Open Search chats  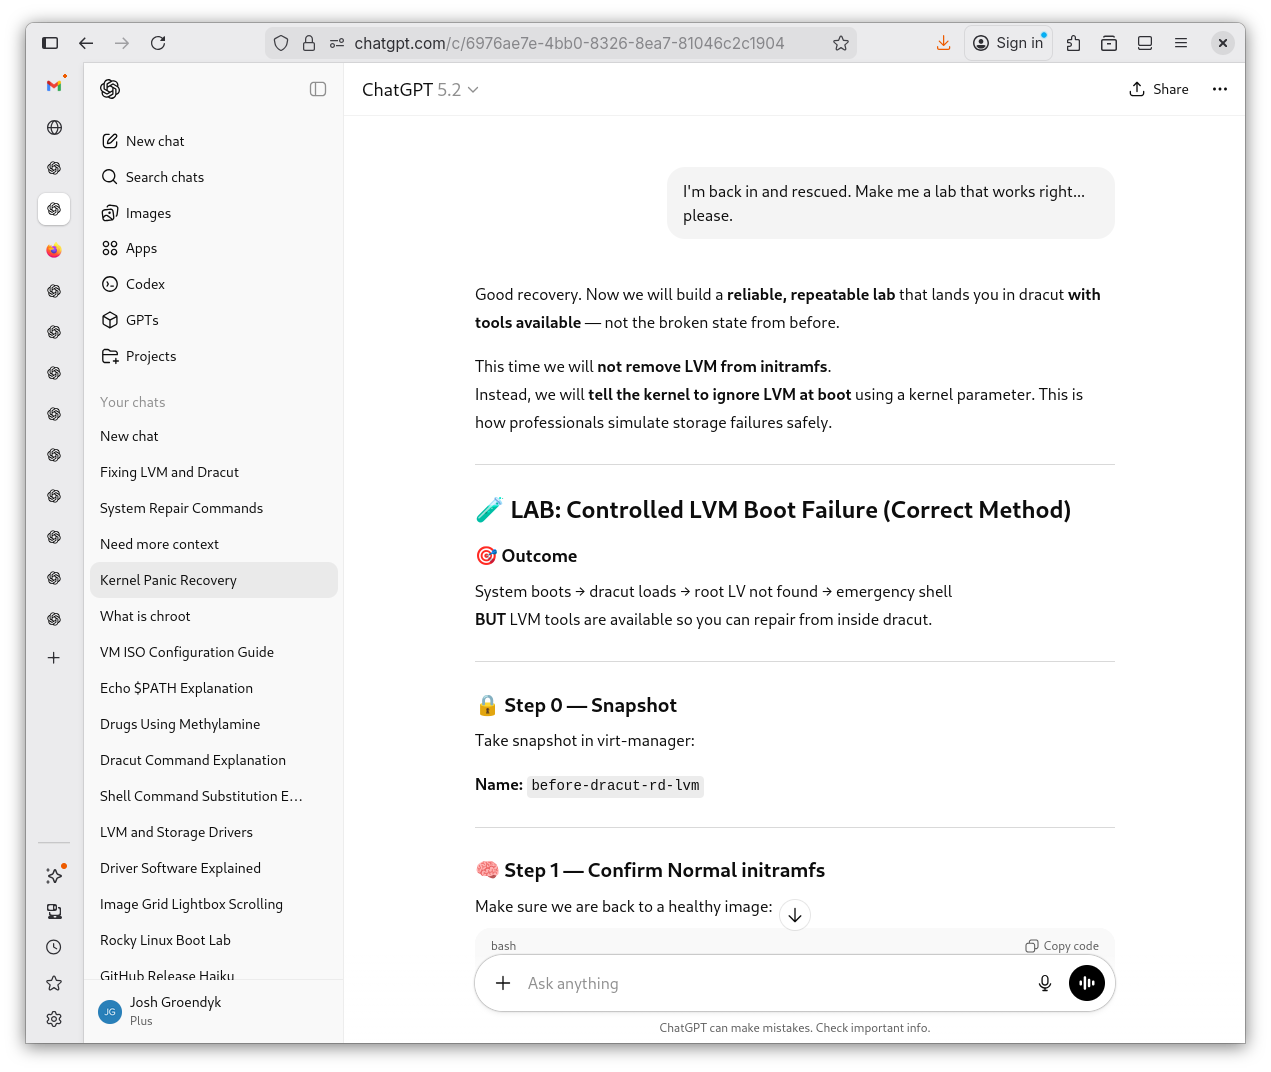pyautogui.click(x=164, y=177)
